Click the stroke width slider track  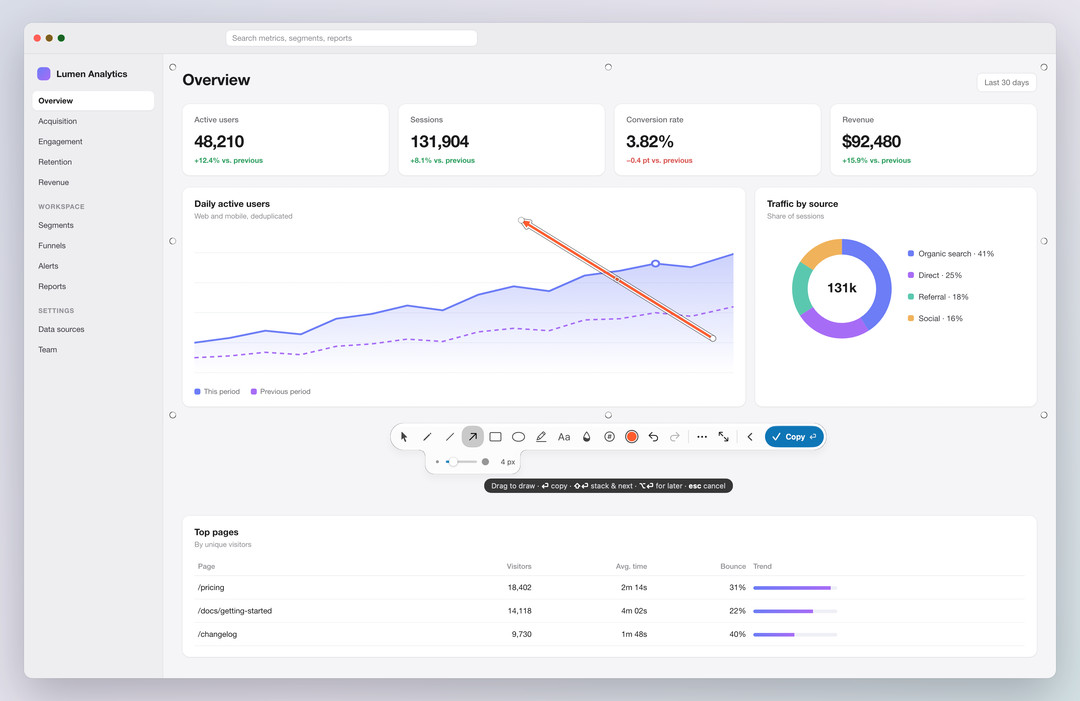pyautogui.click(x=461, y=462)
